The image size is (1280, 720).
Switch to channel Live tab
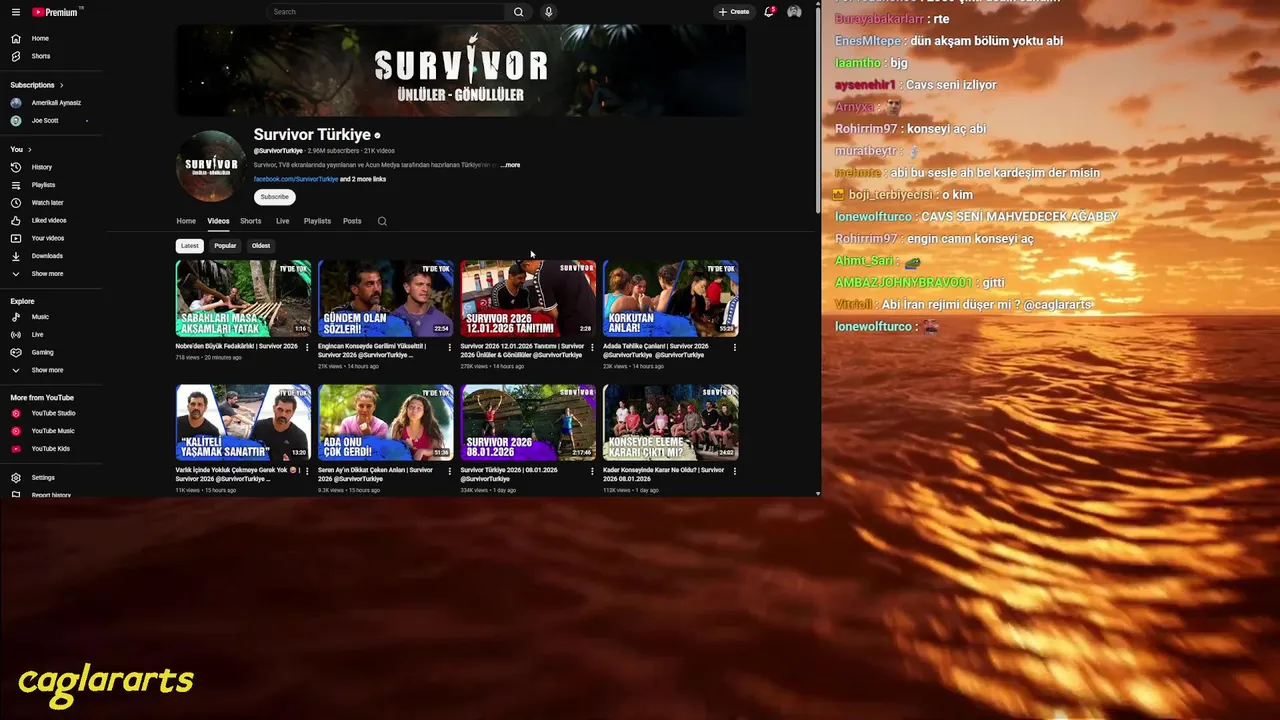(x=283, y=221)
